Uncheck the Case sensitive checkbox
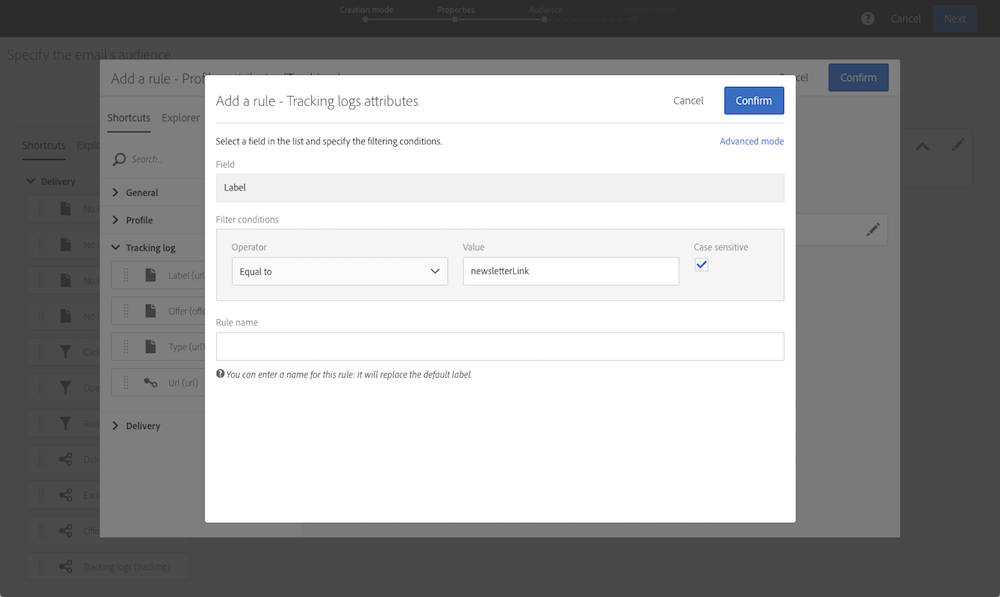 (701, 265)
